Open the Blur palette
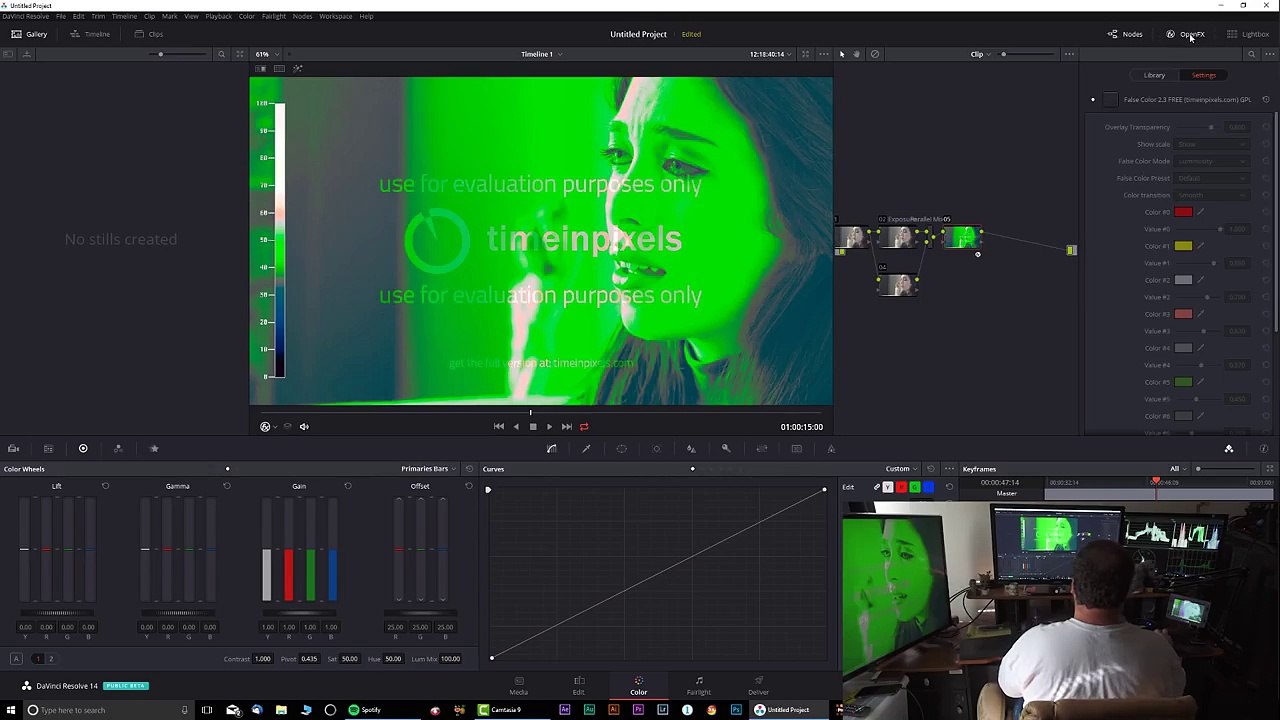The width and height of the screenshot is (1280, 720). (x=691, y=449)
